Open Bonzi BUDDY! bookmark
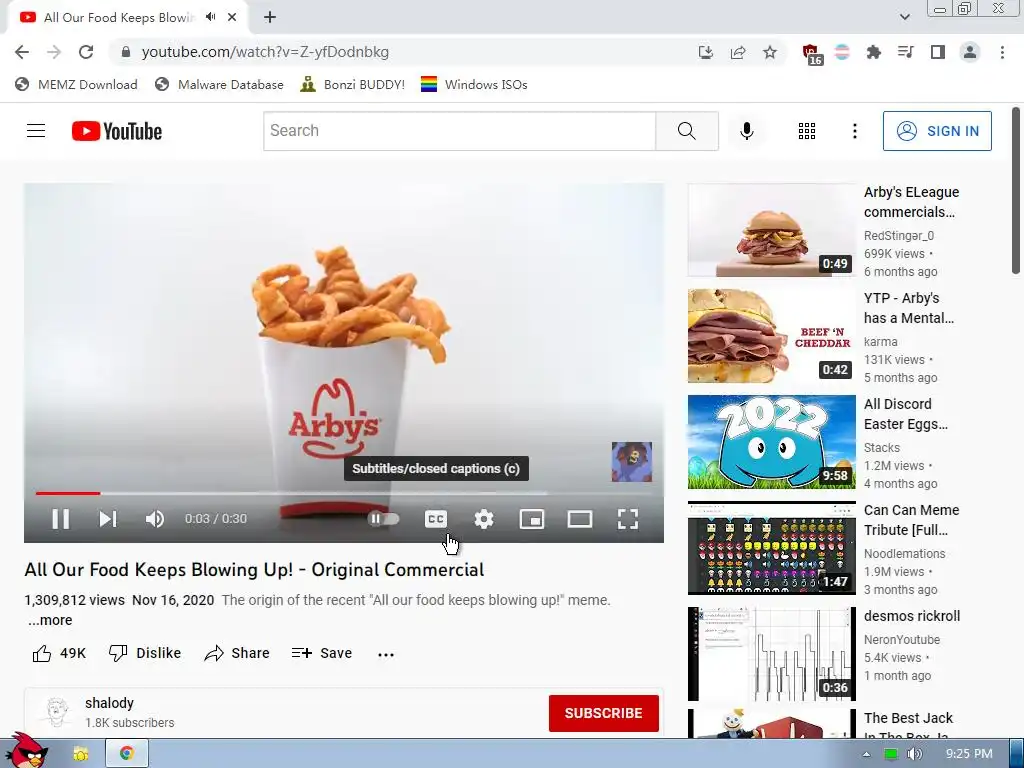 click(x=353, y=84)
